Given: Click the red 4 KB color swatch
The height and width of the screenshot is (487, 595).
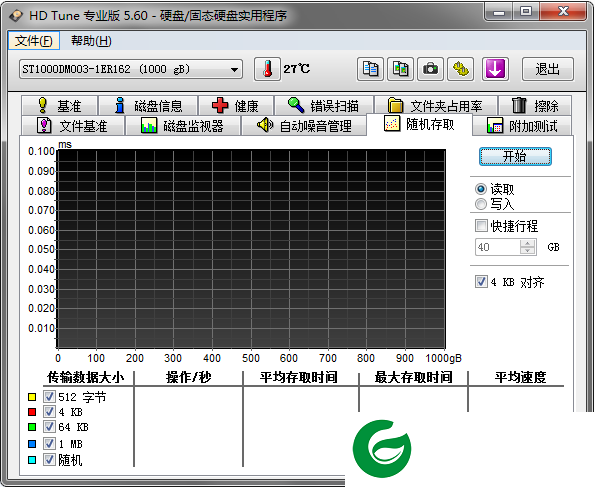Looking at the screenshot, I should tap(32, 412).
